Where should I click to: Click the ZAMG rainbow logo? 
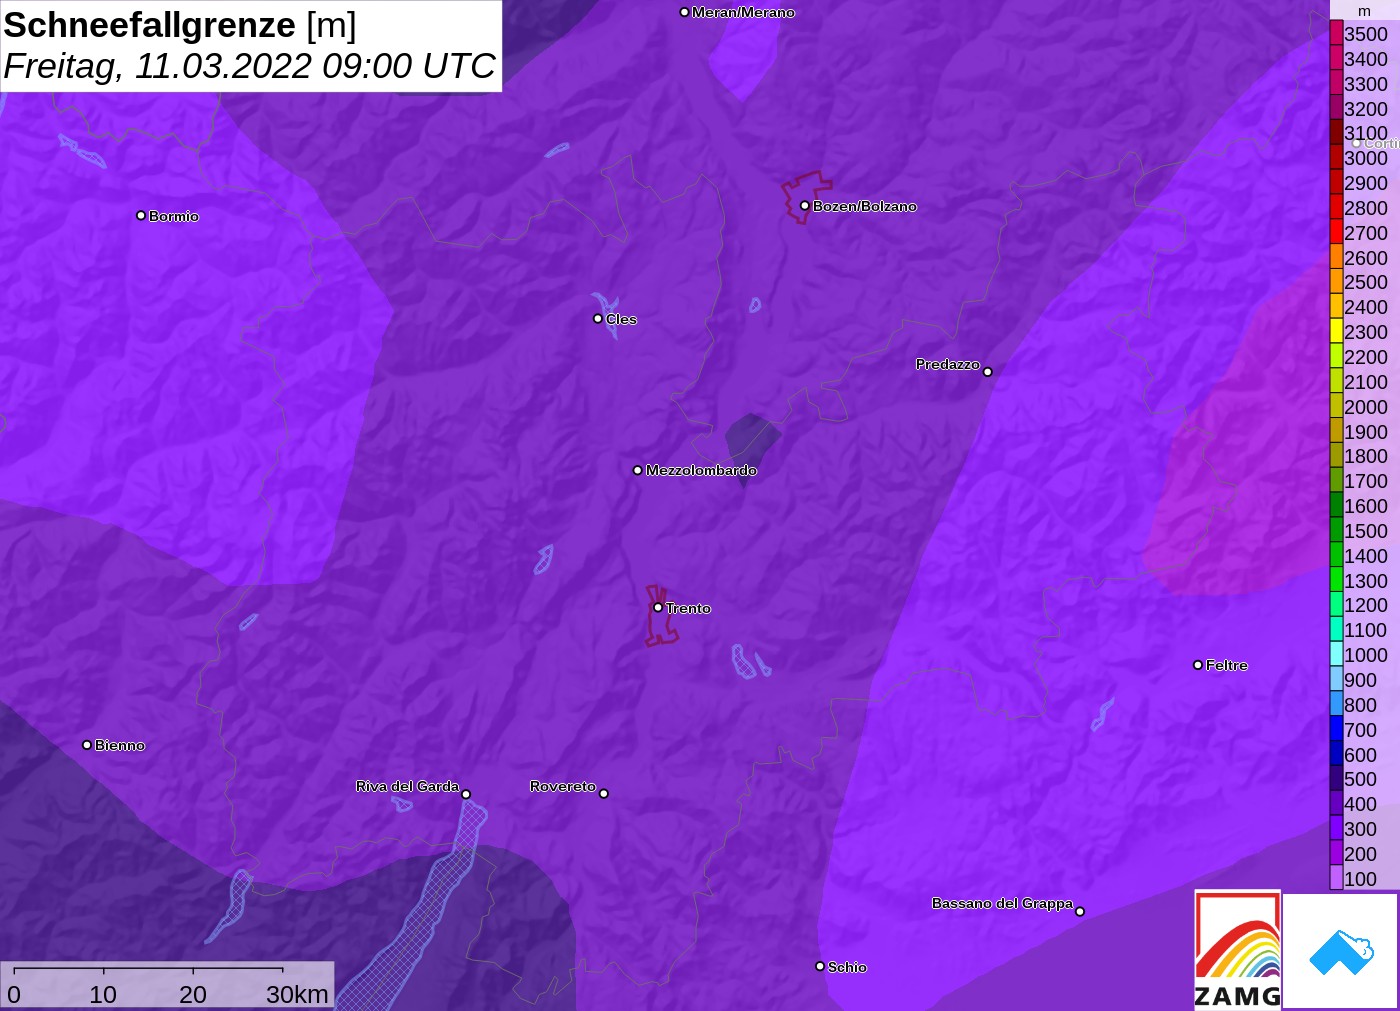[1237, 949]
